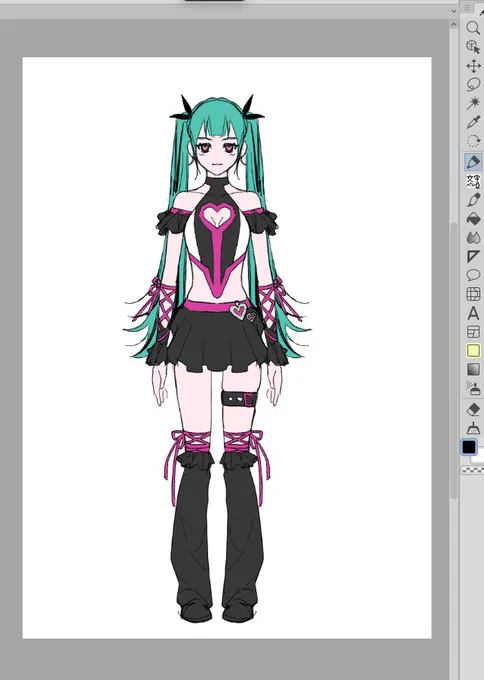Select the Text tool letter A
484x680 pixels.
[473, 313]
